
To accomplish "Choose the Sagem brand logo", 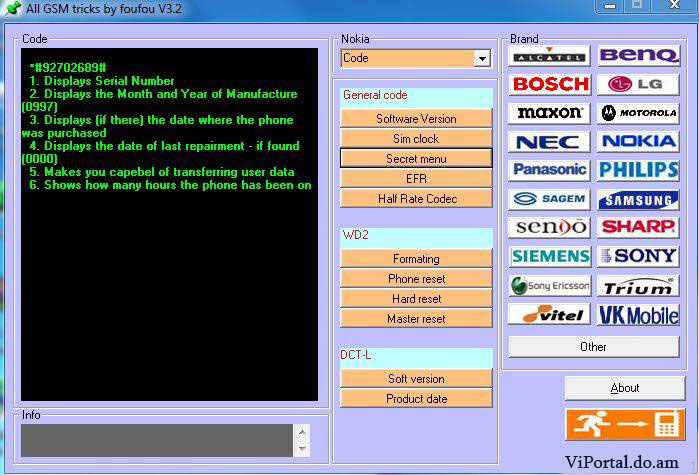I will (549, 199).
